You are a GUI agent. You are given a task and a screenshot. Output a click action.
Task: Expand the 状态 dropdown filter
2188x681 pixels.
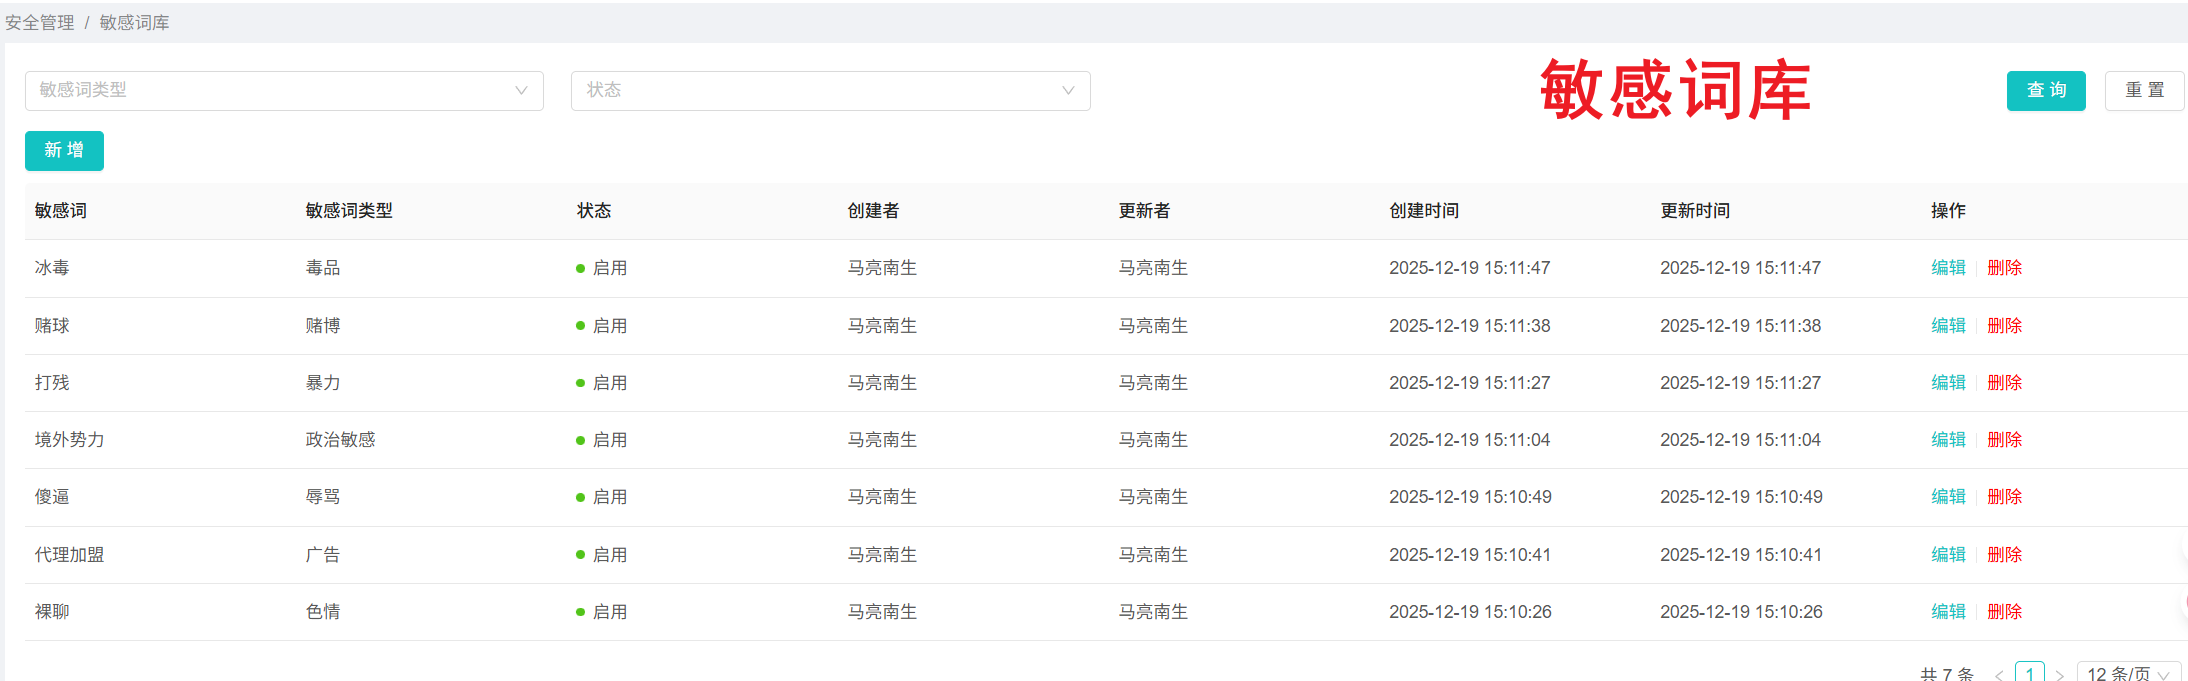pos(830,91)
